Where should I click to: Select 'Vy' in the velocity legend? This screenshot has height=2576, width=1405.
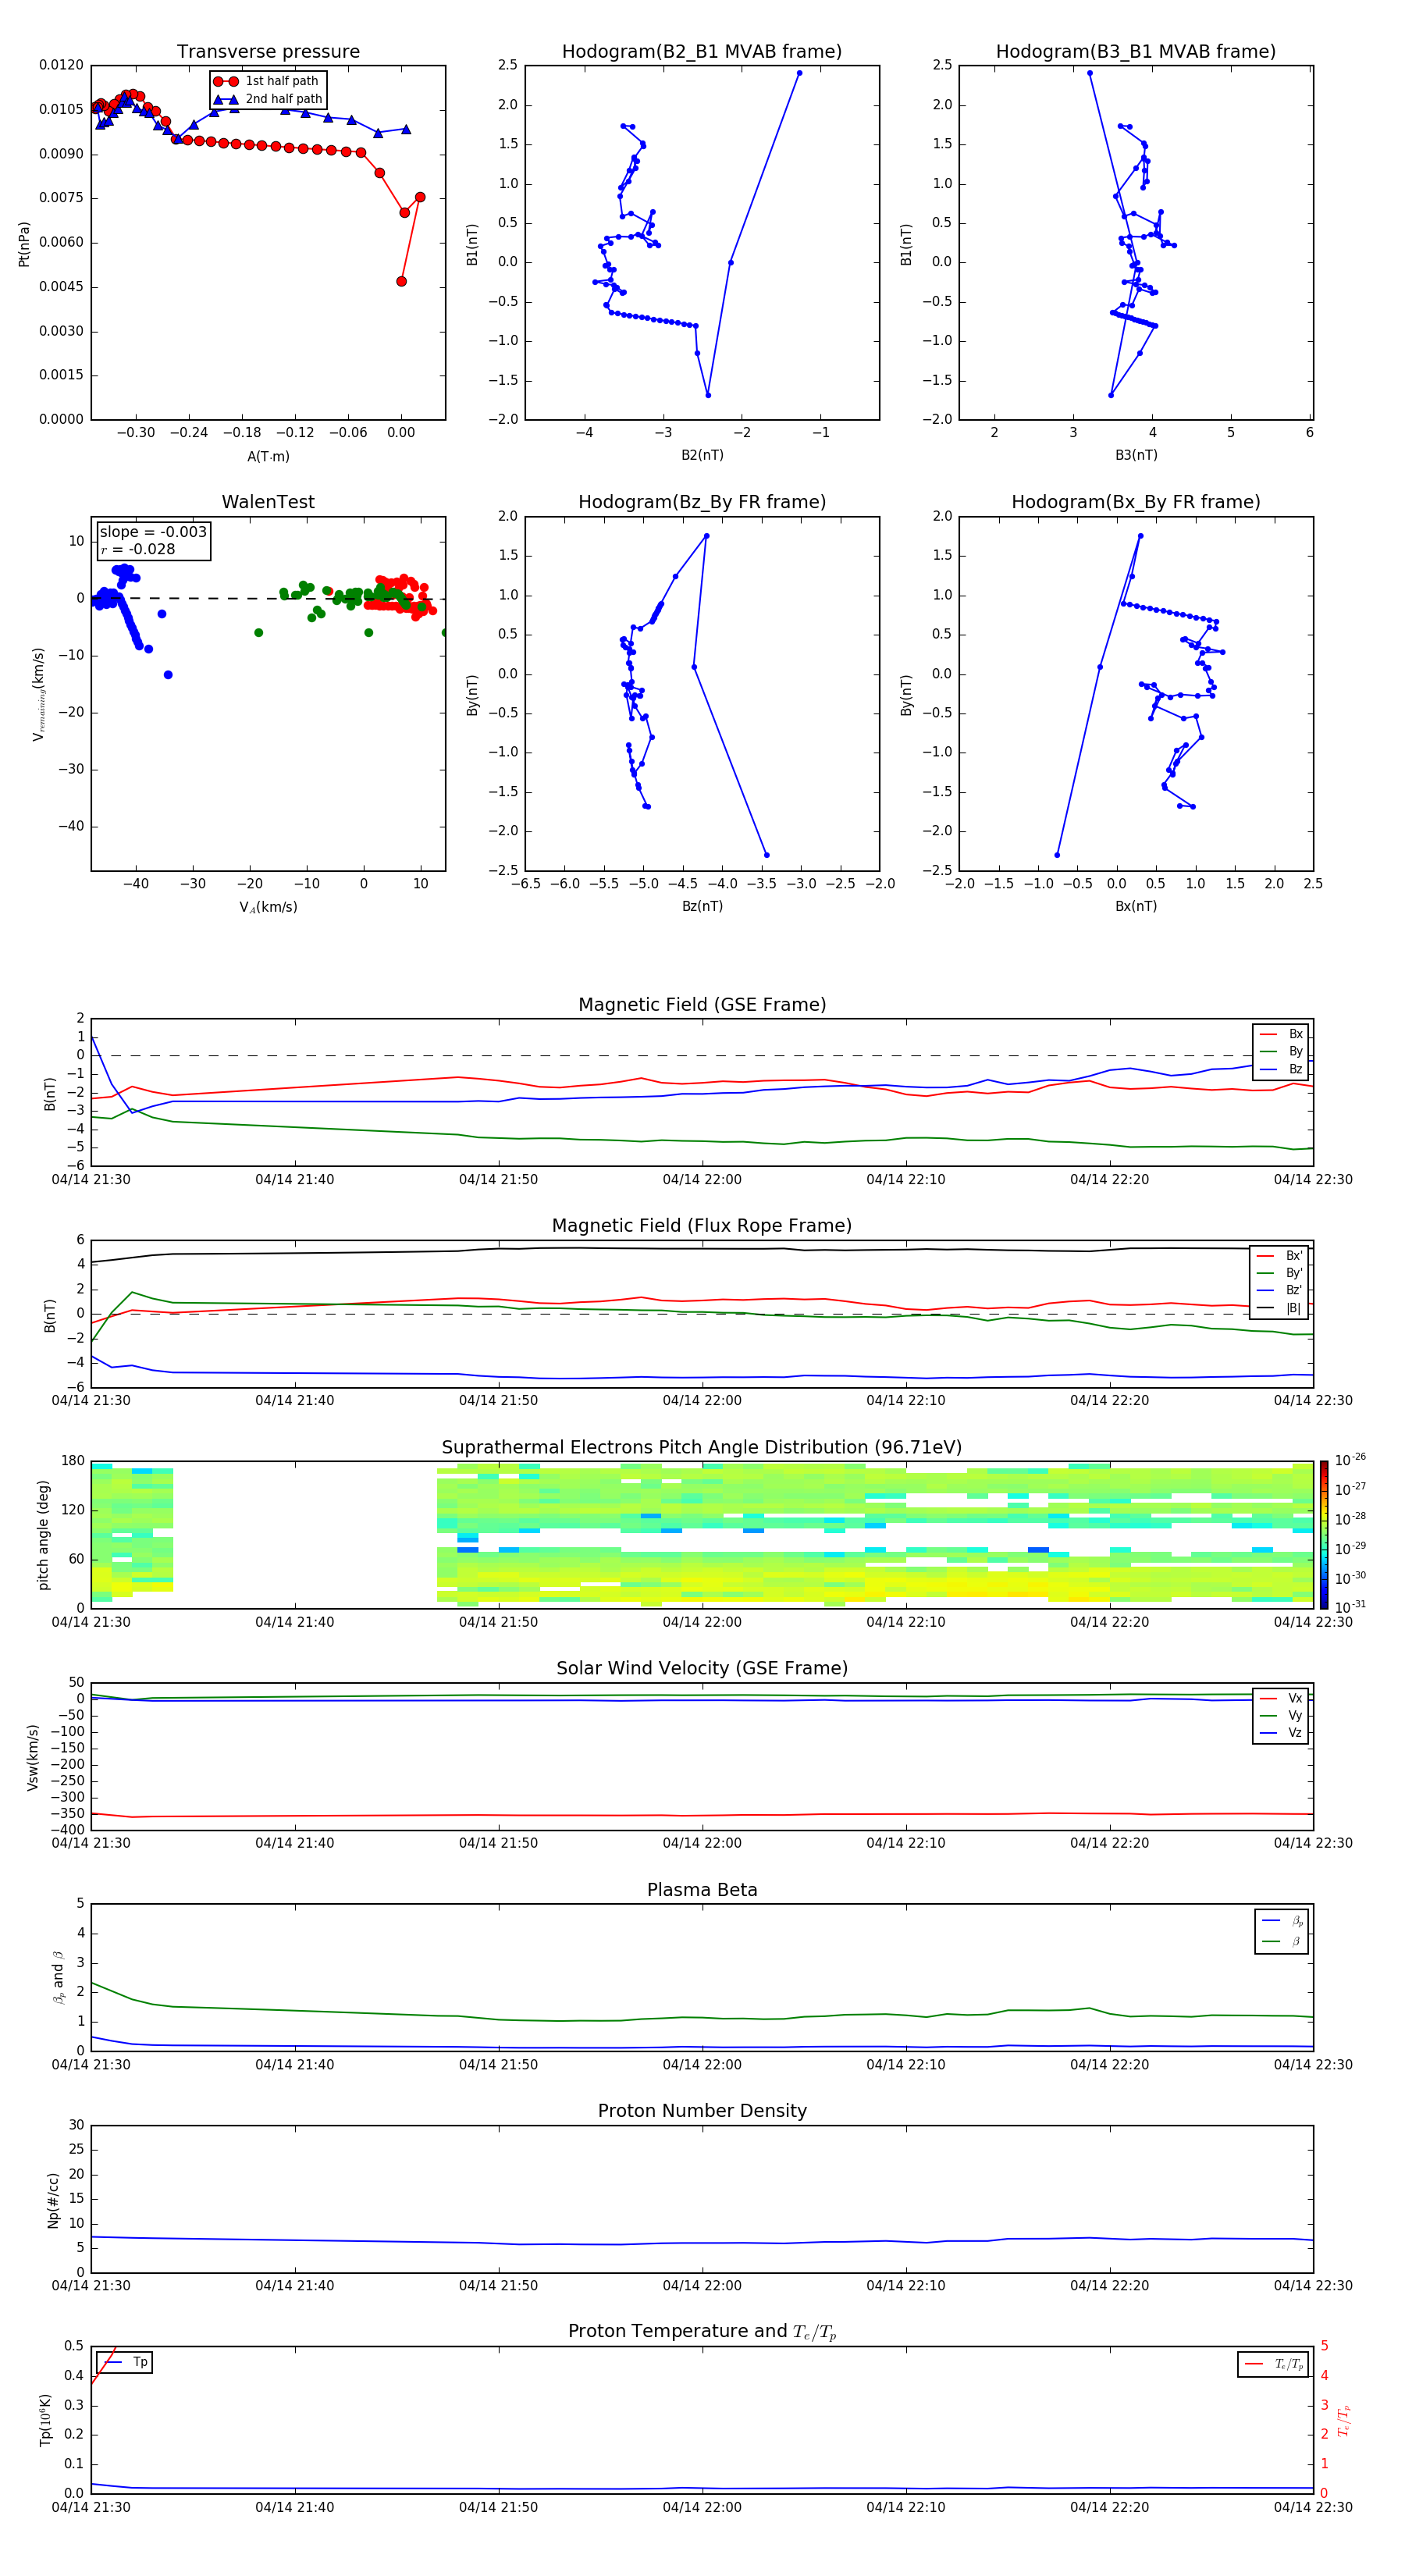point(1282,1715)
